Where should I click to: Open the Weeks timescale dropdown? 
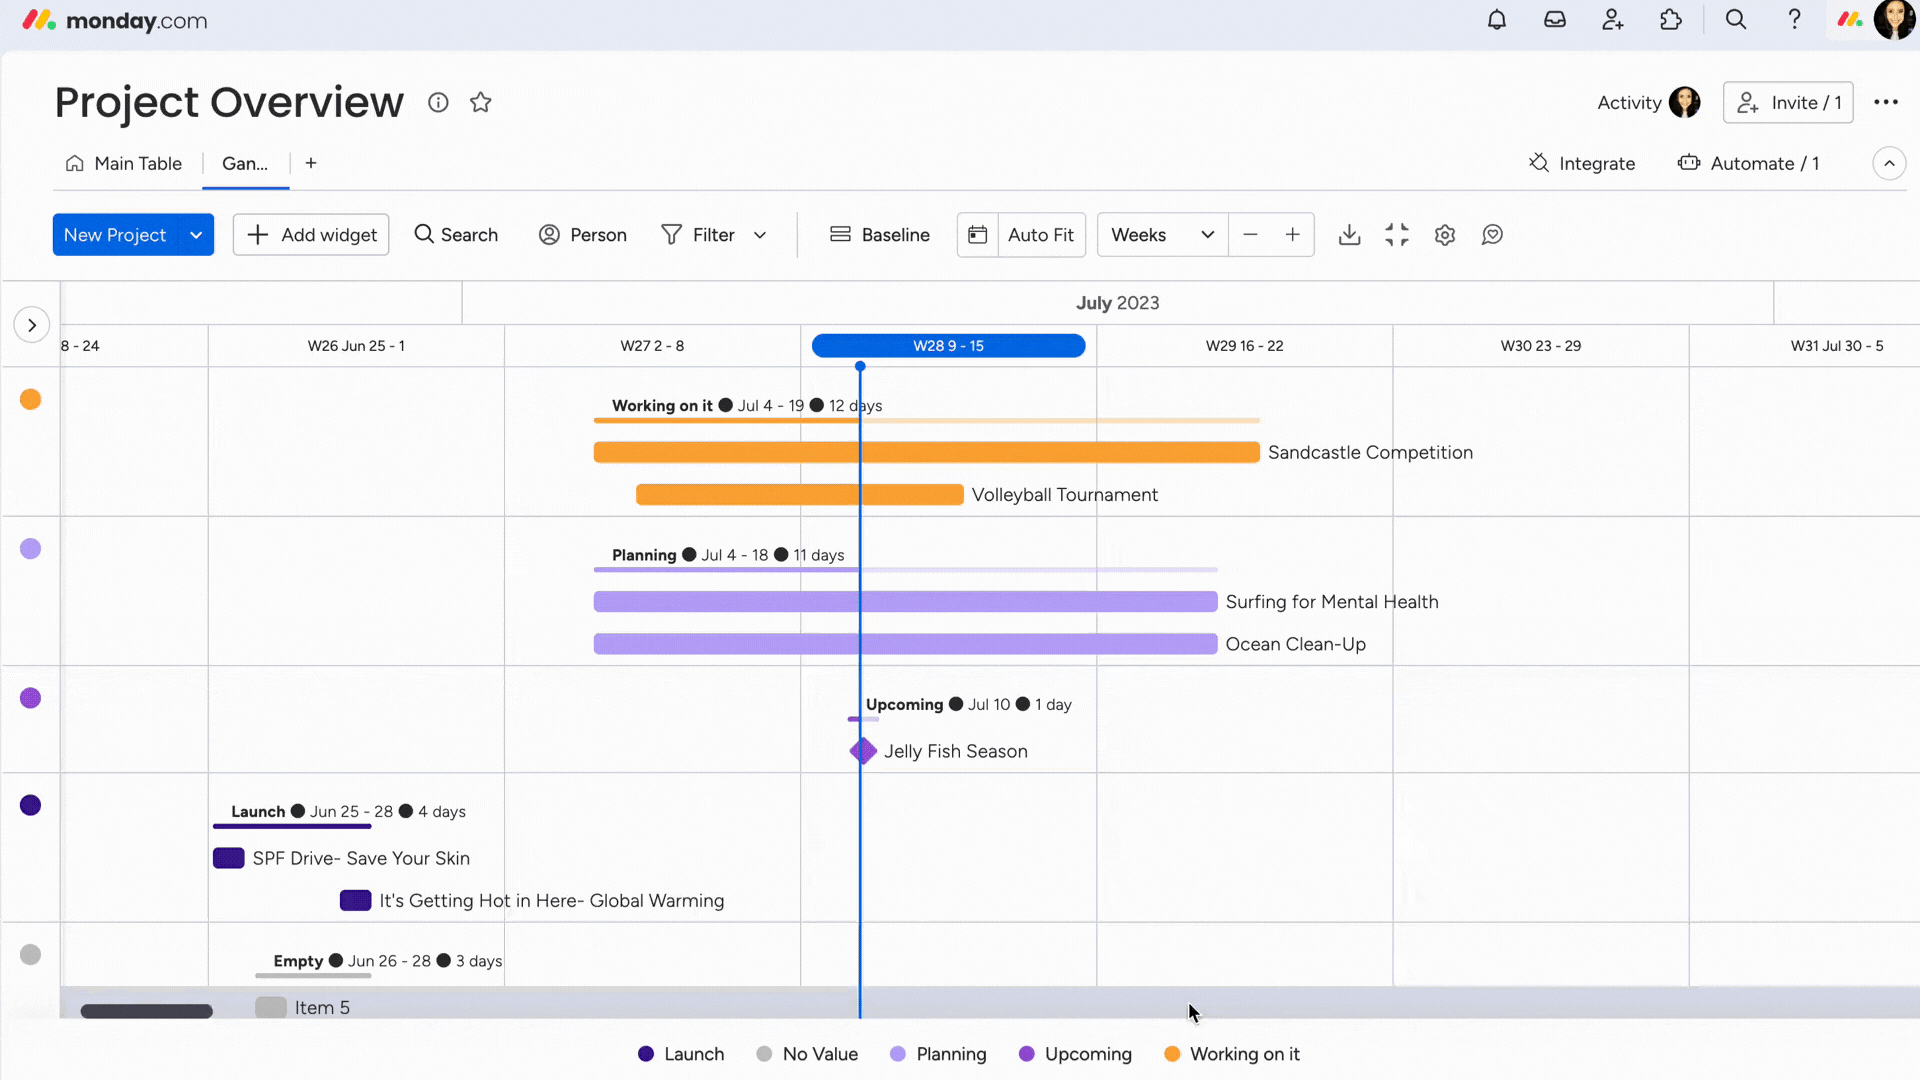coord(1162,235)
